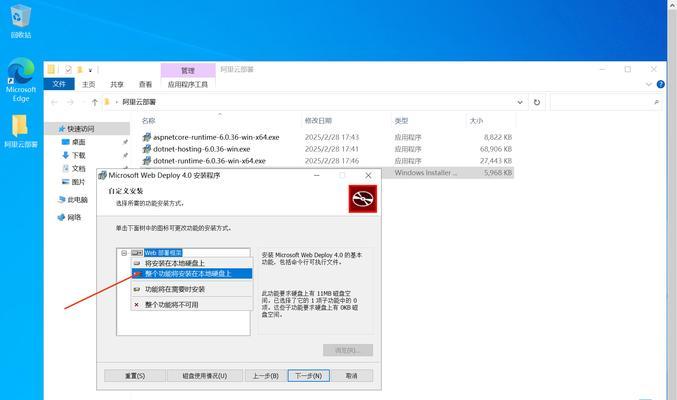The height and width of the screenshot is (400, 677).
Task: Click the 上一步(B) button
Action: pos(266,376)
